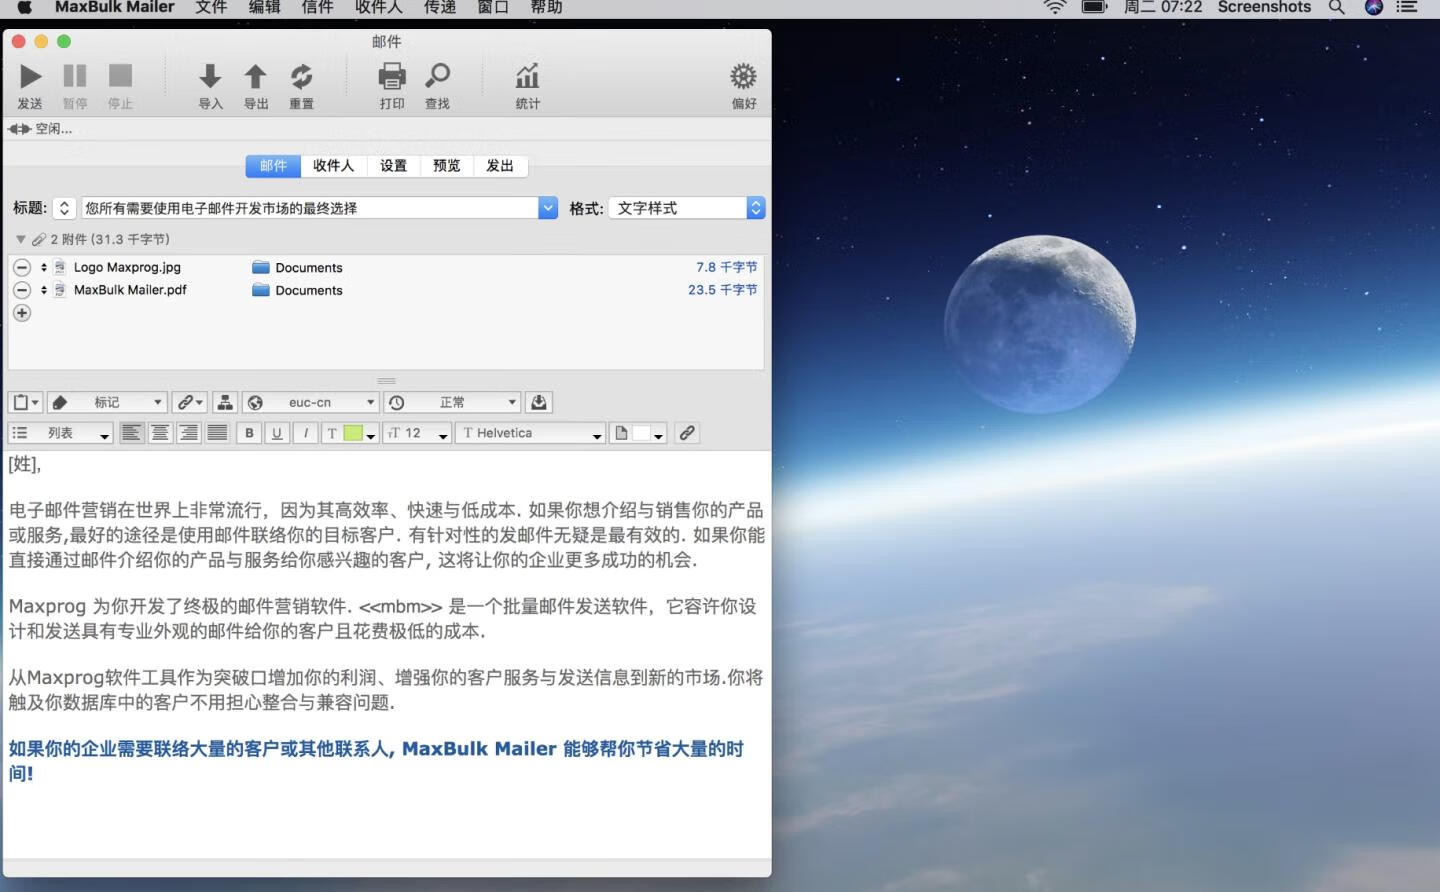The width and height of the screenshot is (1440, 892).
Task: Switch to the 邮件 tab
Action: [x=273, y=166]
